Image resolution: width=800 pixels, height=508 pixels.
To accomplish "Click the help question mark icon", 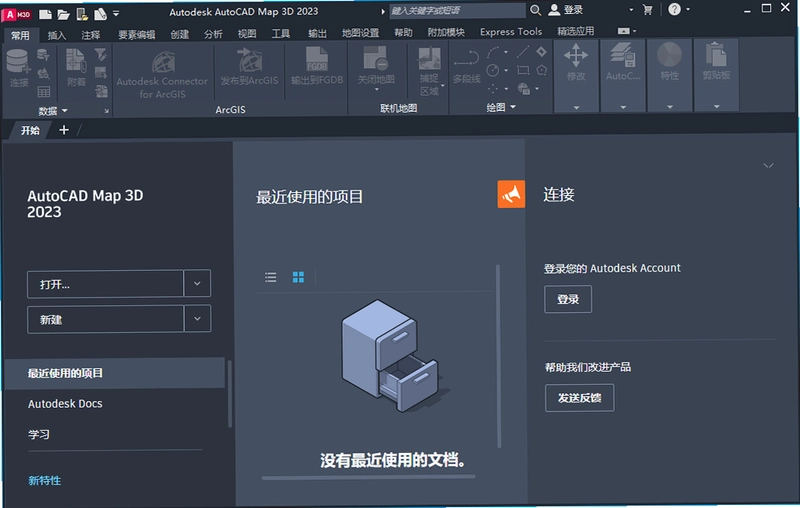I will coord(674,9).
